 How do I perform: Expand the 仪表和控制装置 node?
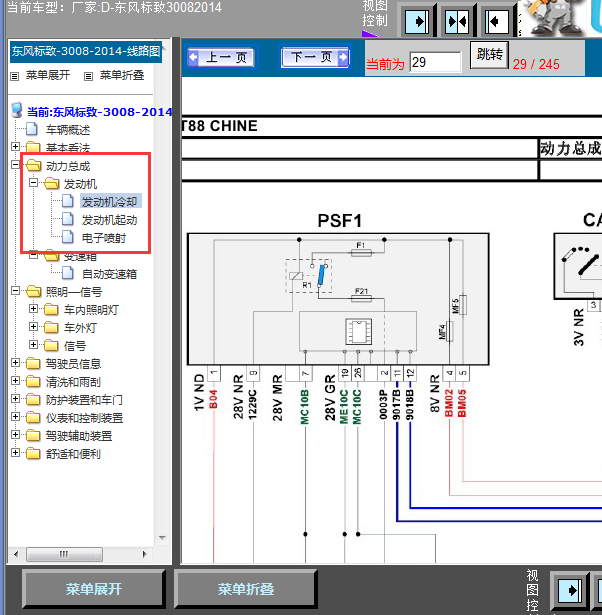pyautogui.click(x=15, y=417)
